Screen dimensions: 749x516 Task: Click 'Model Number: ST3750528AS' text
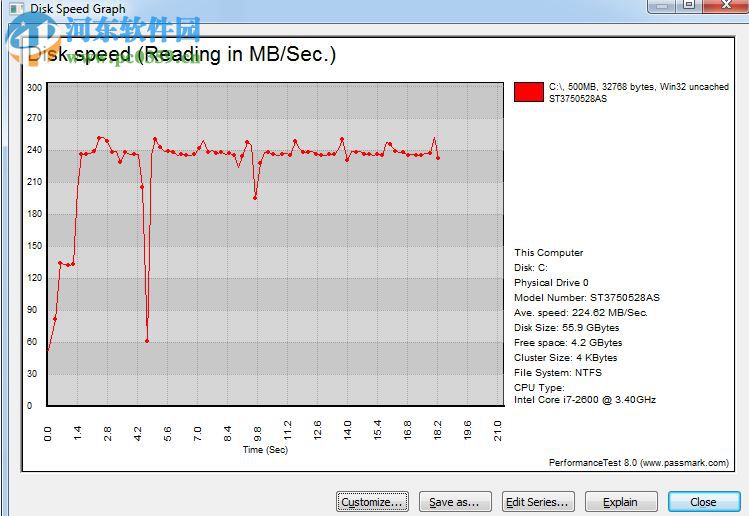tap(587, 298)
